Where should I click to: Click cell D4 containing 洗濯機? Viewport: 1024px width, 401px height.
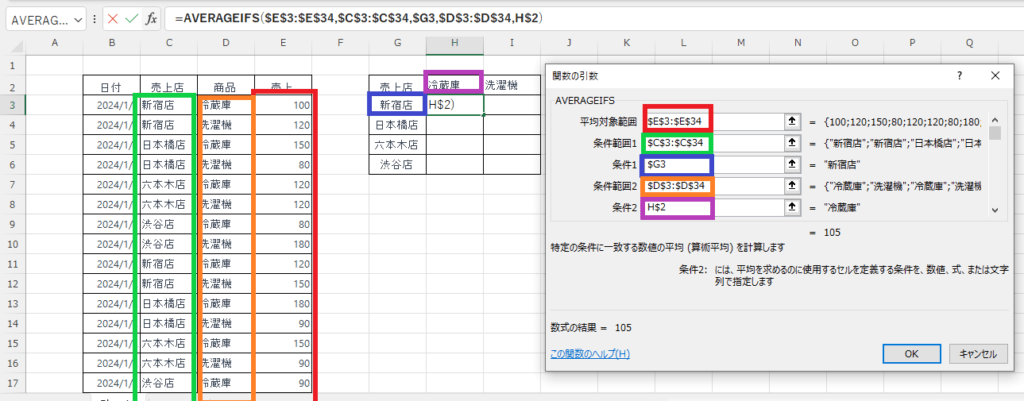point(226,124)
